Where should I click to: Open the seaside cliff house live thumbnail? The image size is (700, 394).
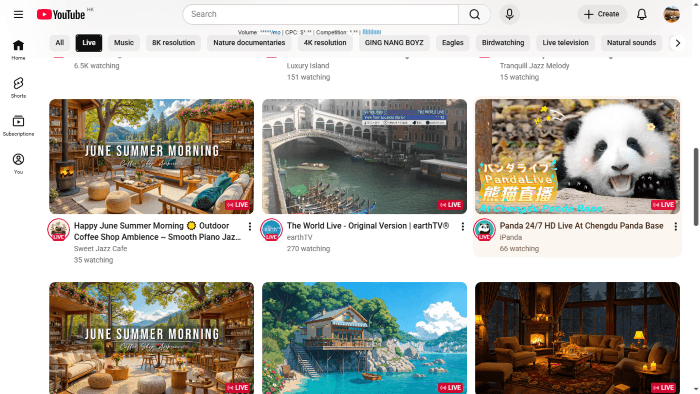click(364, 338)
